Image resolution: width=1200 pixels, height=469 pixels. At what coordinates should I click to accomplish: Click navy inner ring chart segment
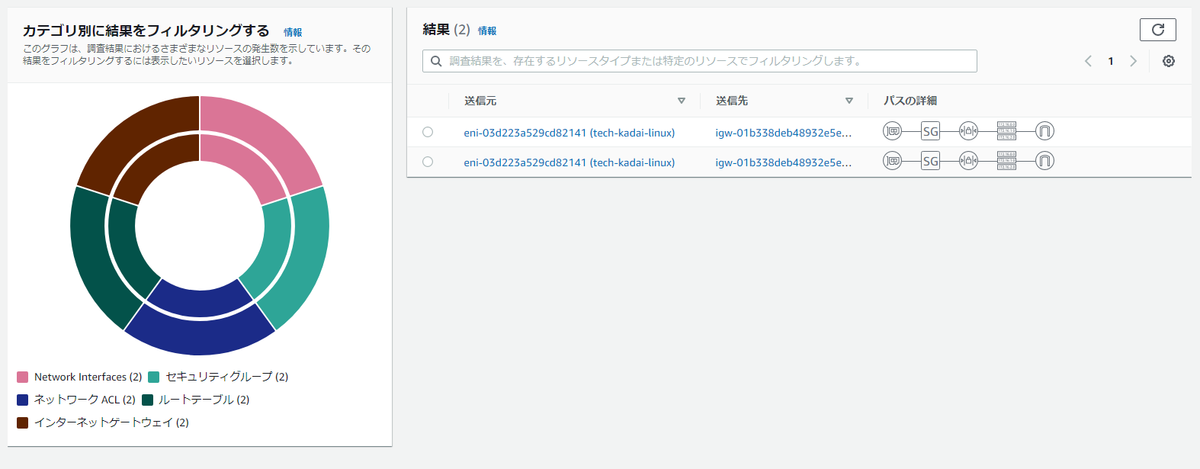pos(200,297)
